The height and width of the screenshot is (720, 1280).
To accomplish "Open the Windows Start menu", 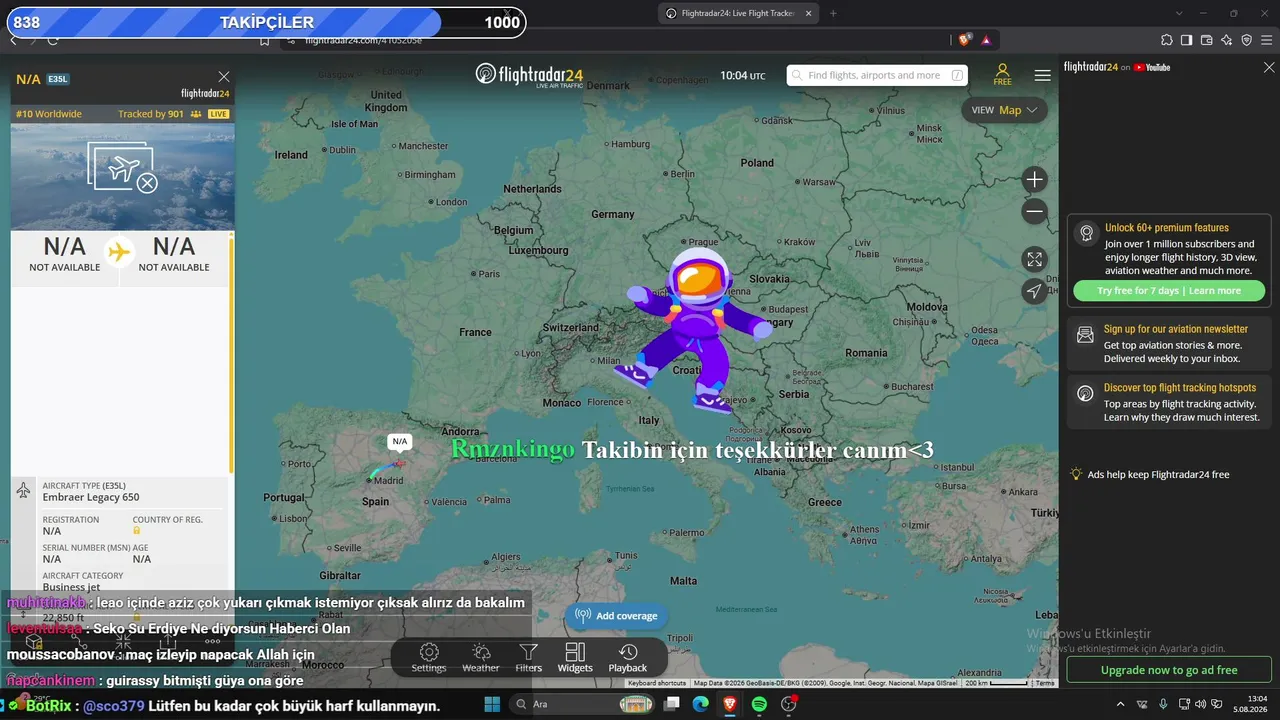I will (x=492, y=704).
